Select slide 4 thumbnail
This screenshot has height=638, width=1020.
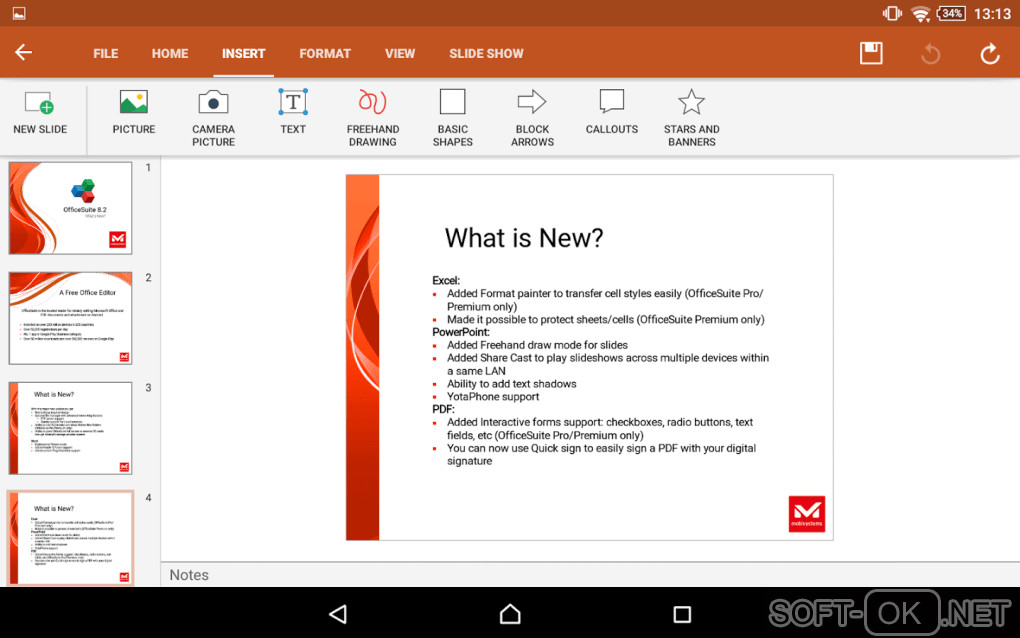(x=70, y=538)
